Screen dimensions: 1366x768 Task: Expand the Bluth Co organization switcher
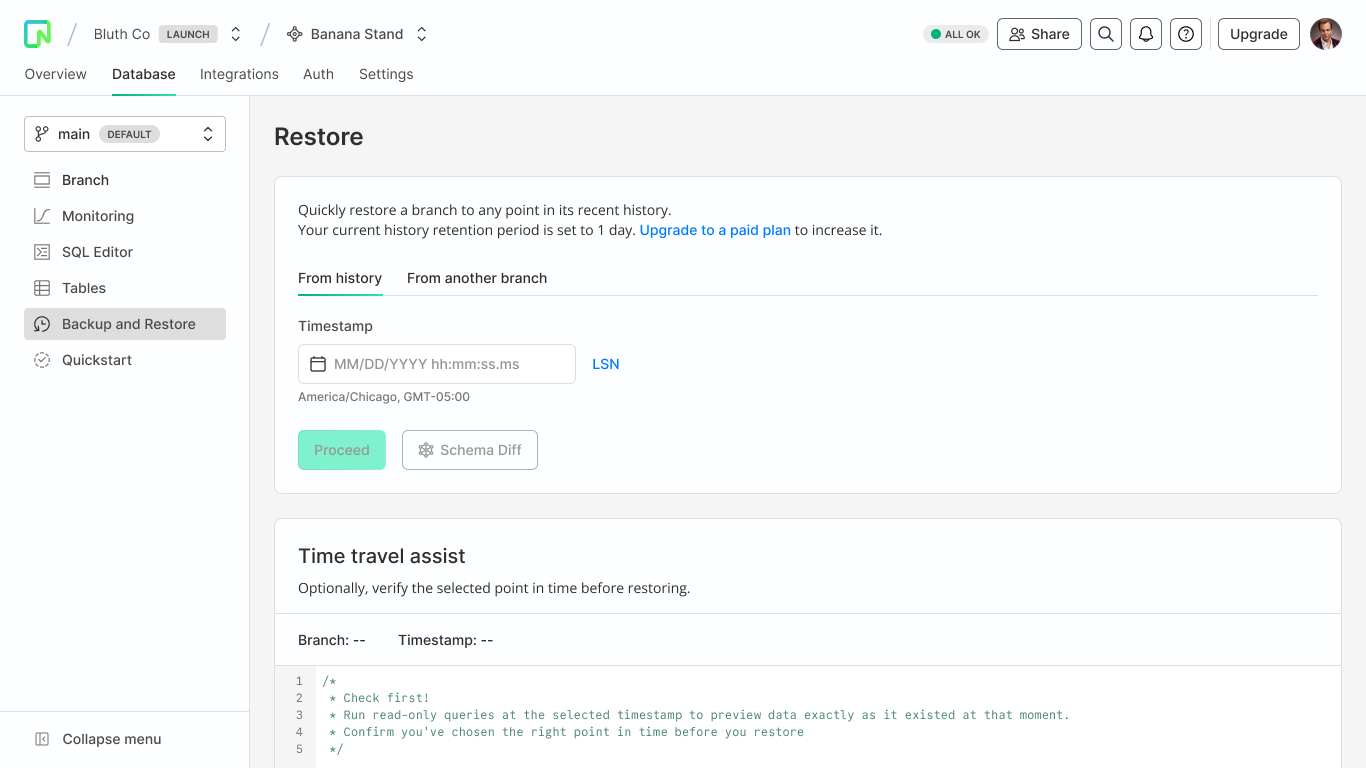pos(236,34)
